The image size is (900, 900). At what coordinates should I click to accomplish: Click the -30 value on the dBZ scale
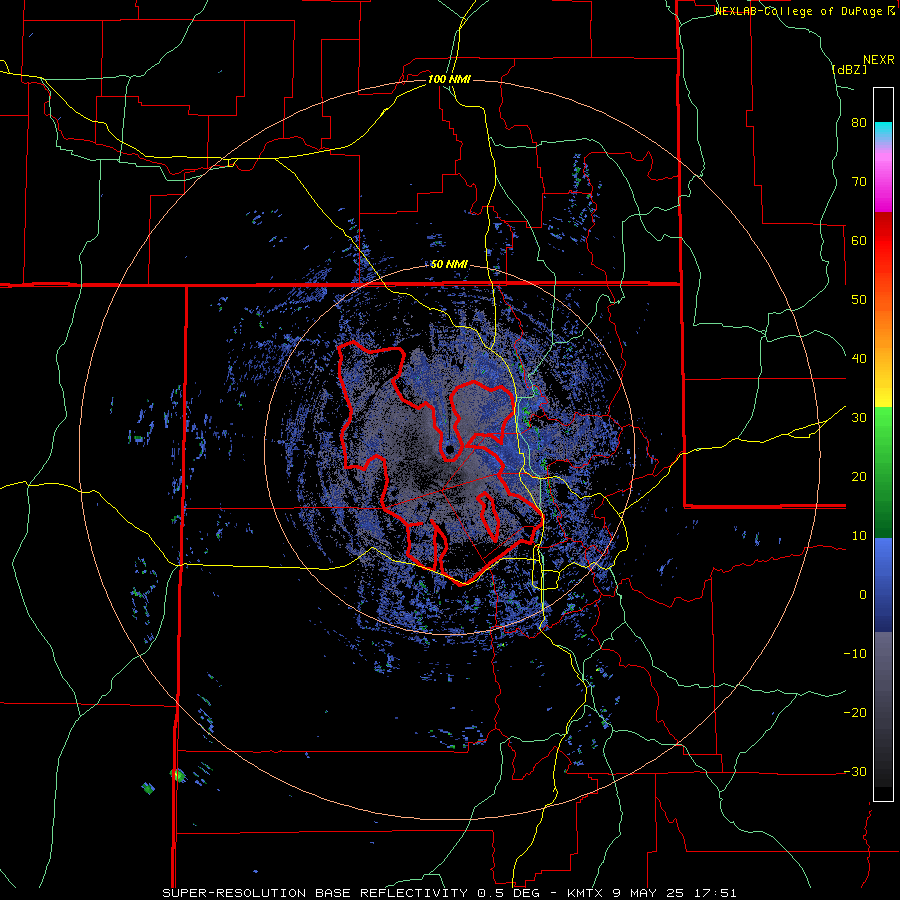[855, 772]
